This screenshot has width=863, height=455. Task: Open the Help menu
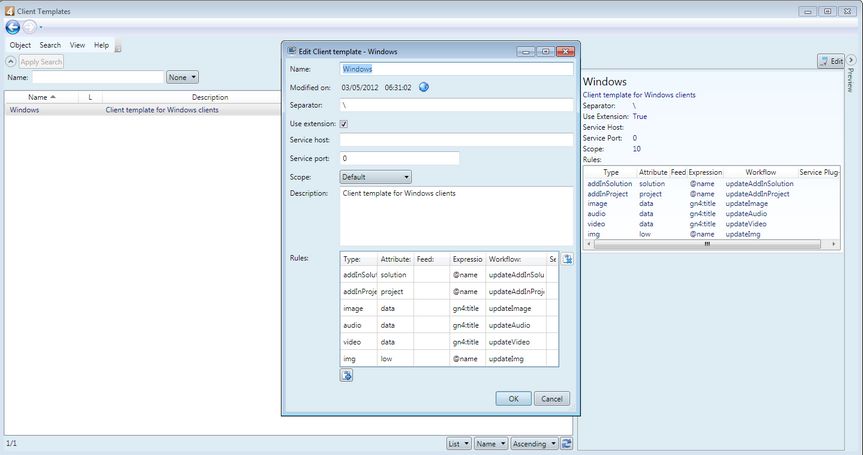101,45
